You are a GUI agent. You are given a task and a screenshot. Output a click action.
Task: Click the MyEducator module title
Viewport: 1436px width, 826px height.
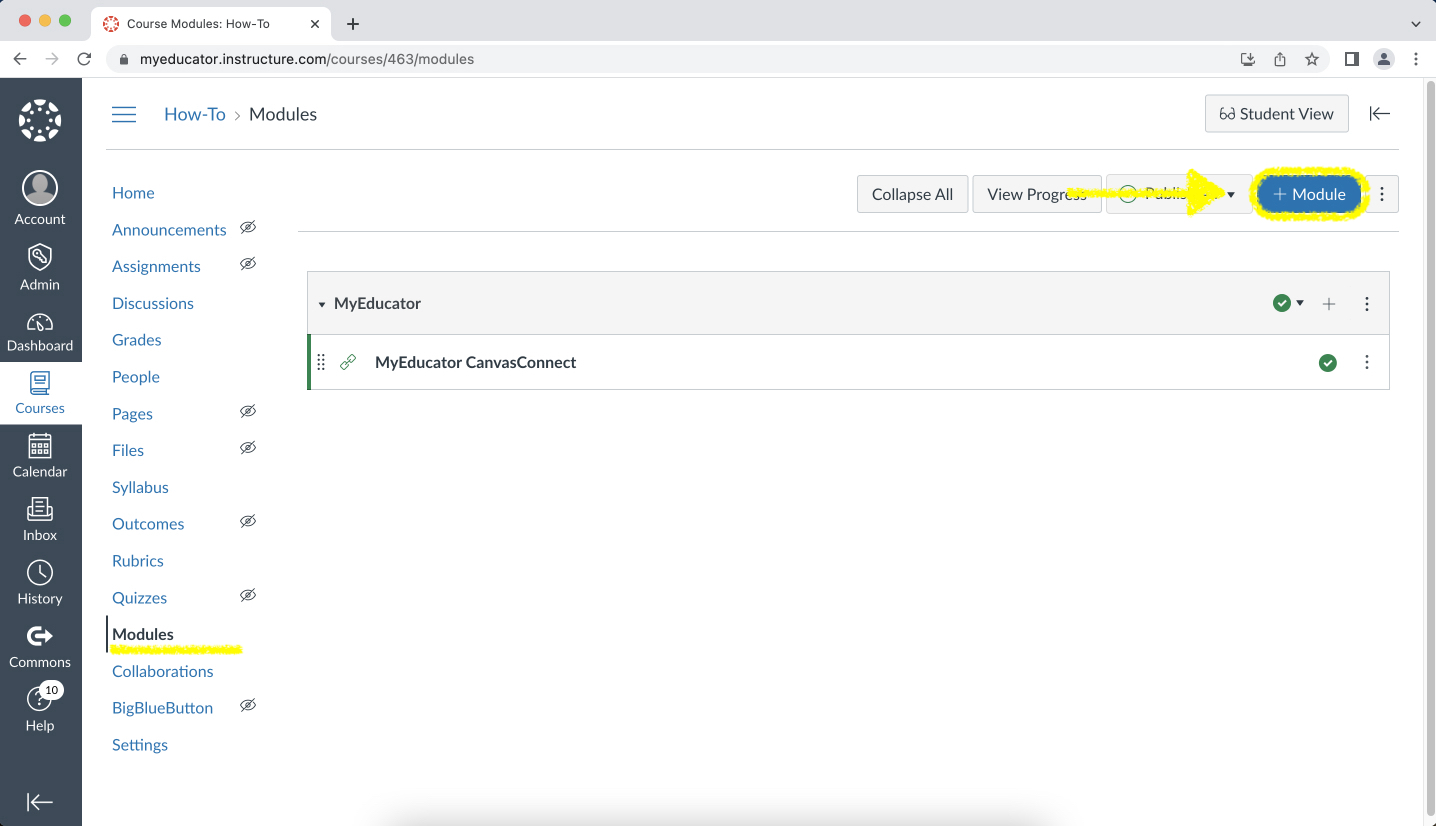click(377, 303)
